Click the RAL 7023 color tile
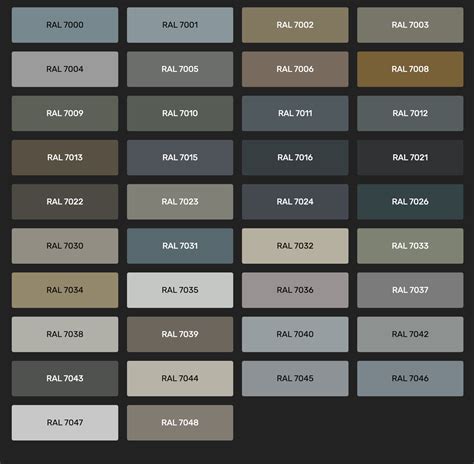Image resolution: width=474 pixels, height=464 pixels. (x=180, y=202)
